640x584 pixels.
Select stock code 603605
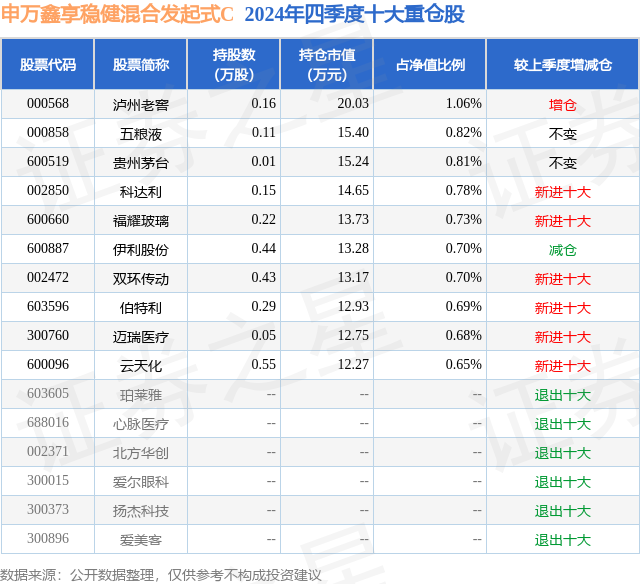(x=48, y=393)
